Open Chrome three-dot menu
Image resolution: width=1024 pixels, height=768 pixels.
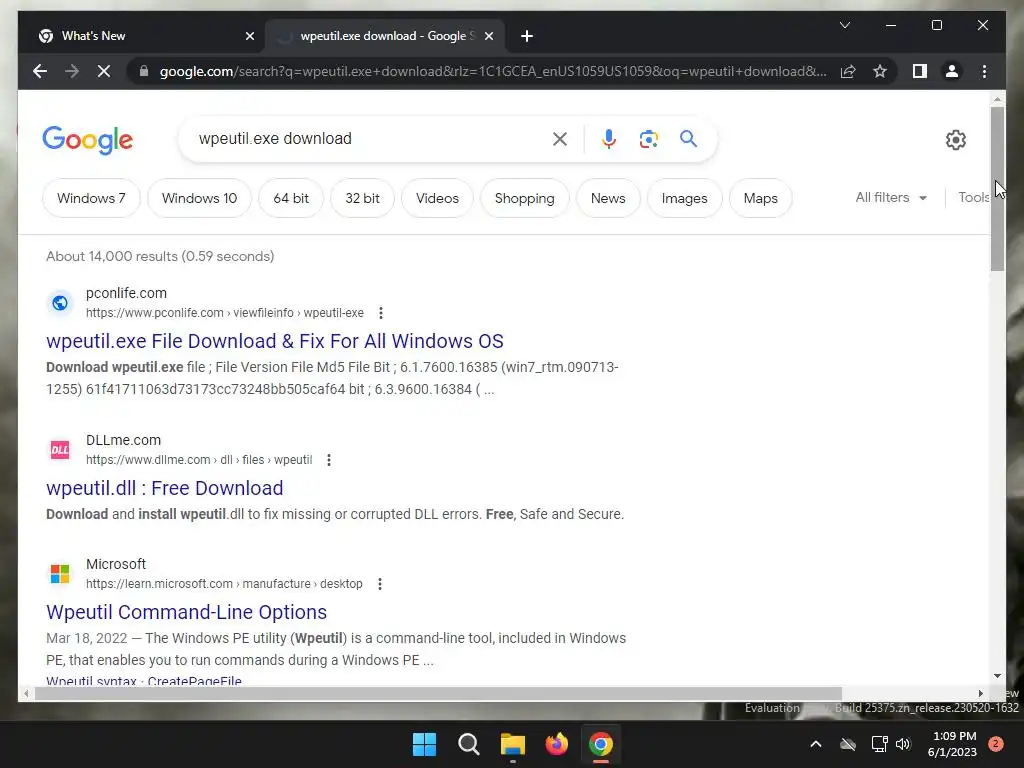tap(984, 71)
